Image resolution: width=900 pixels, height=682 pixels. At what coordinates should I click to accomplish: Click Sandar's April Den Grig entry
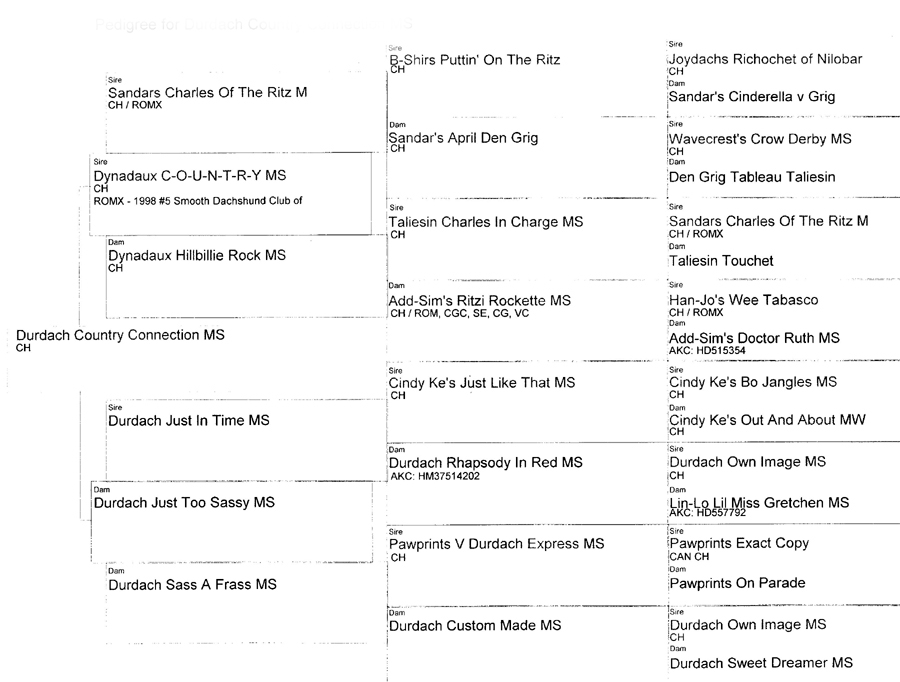pos(463,138)
